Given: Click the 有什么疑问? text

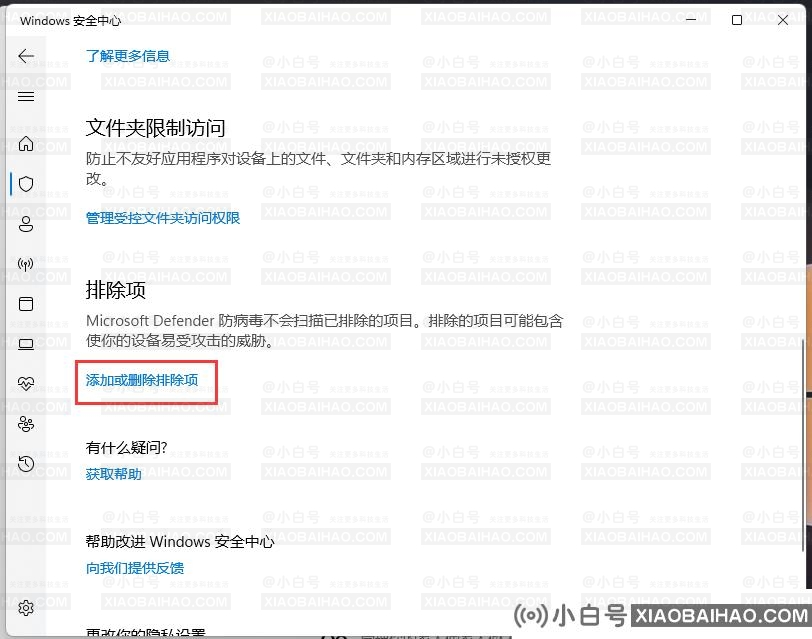Looking at the screenshot, I should coord(127,447).
